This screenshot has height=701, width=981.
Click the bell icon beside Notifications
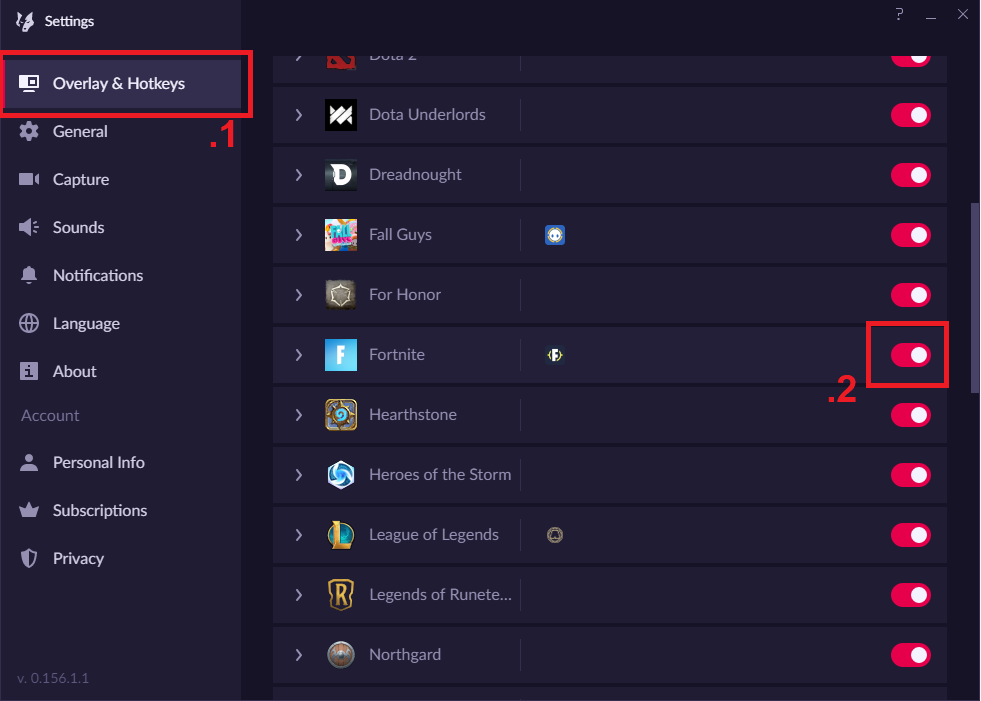click(x=29, y=275)
